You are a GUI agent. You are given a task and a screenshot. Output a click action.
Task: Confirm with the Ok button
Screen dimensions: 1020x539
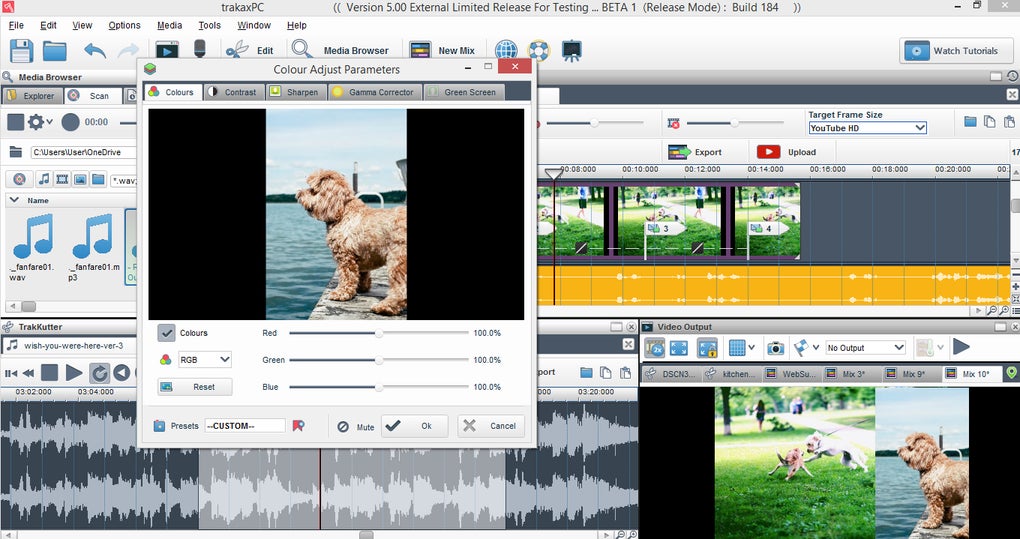coord(414,426)
